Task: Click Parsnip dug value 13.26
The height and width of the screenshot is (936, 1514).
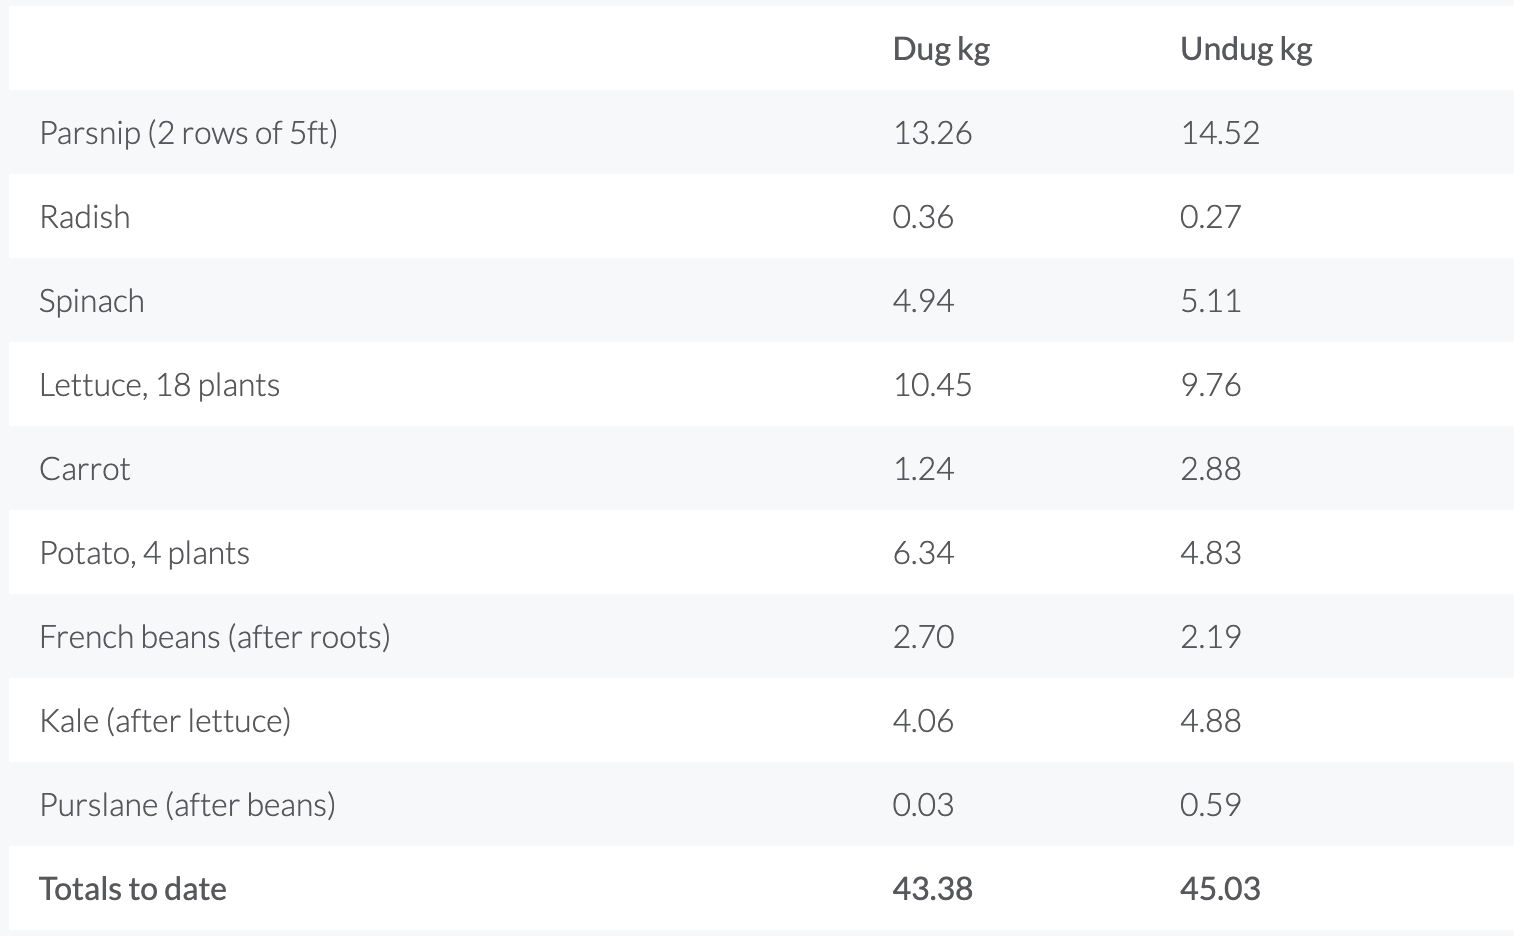Action: point(932,133)
